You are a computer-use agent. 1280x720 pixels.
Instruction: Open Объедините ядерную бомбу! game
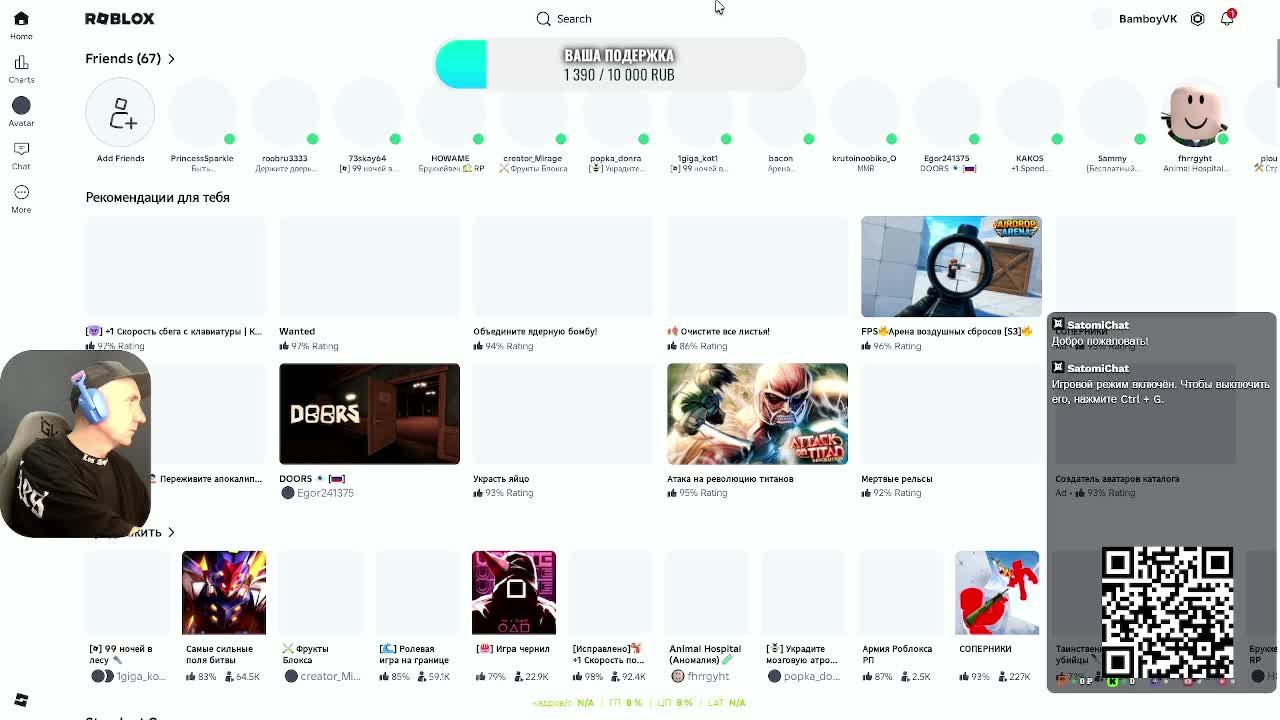[535, 331]
